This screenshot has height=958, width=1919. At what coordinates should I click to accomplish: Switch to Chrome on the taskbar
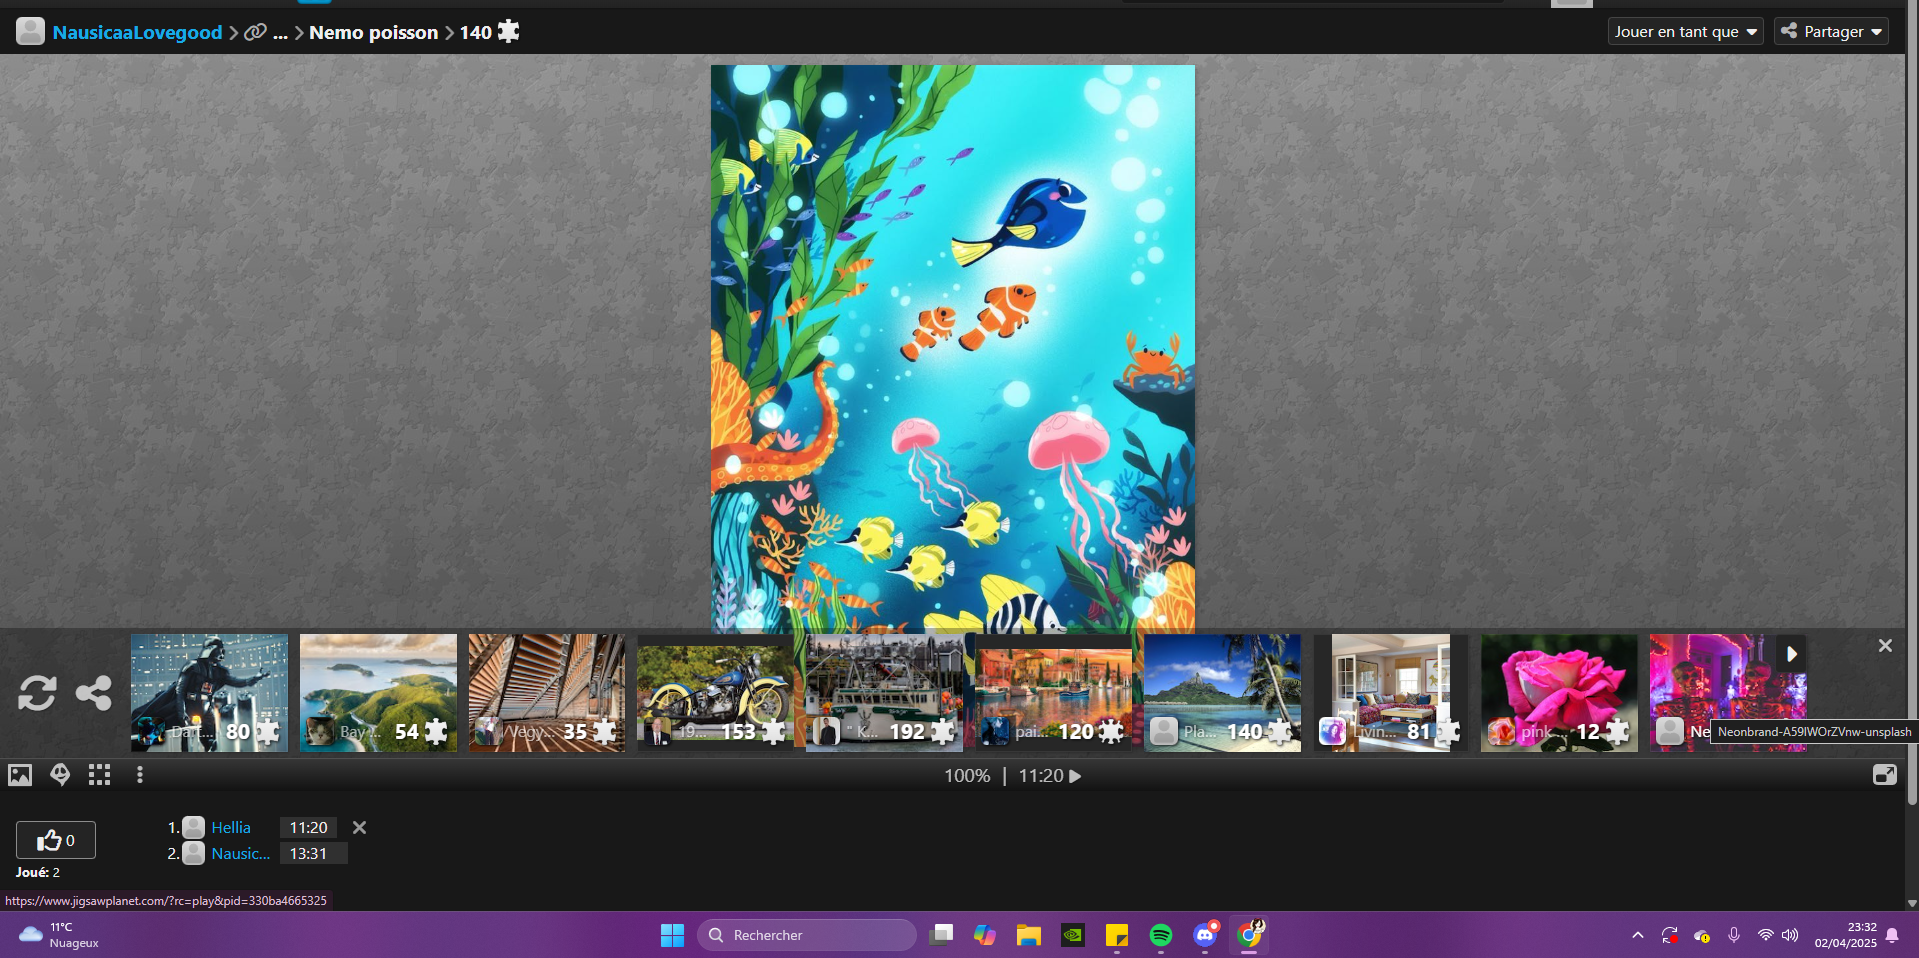1249,935
